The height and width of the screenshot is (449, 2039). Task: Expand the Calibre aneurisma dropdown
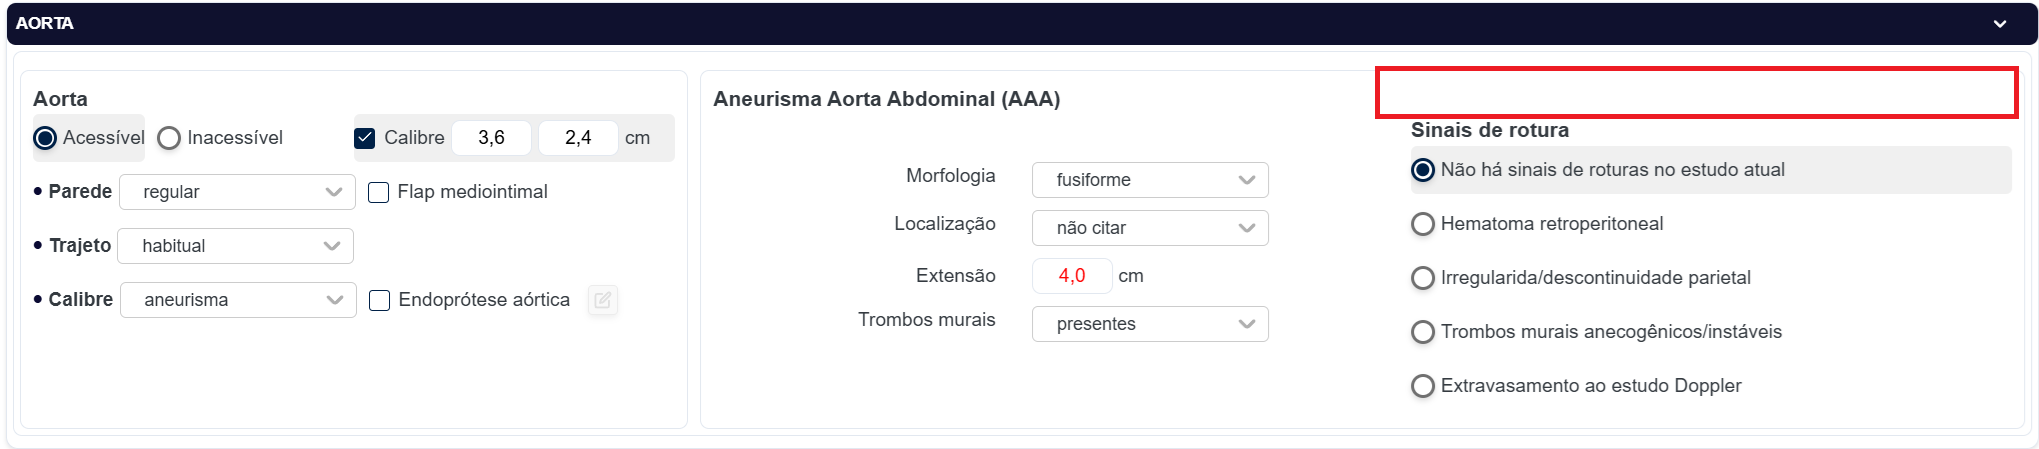(x=238, y=300)
